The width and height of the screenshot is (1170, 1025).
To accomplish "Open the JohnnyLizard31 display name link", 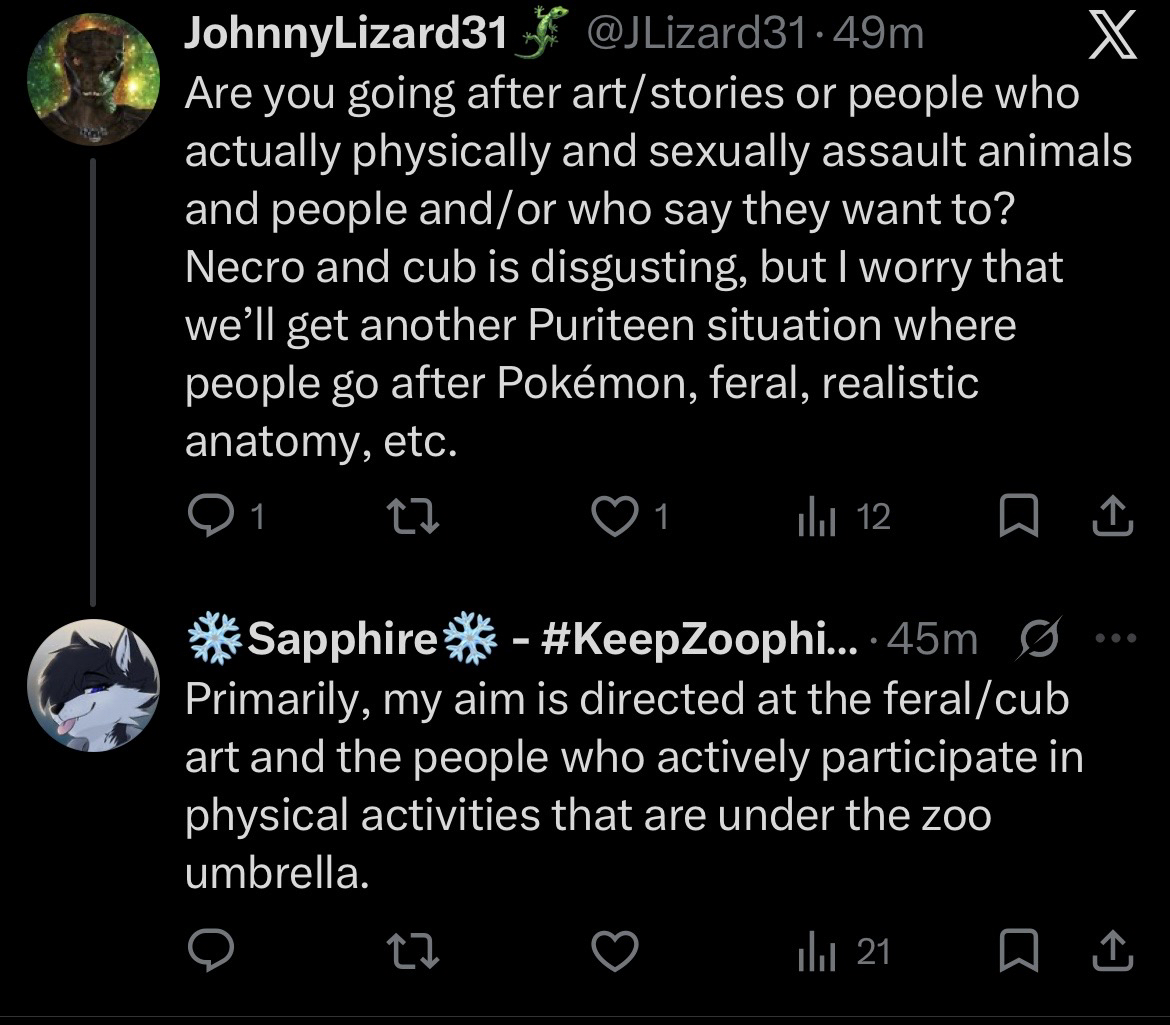I will (x=346, y=36).
